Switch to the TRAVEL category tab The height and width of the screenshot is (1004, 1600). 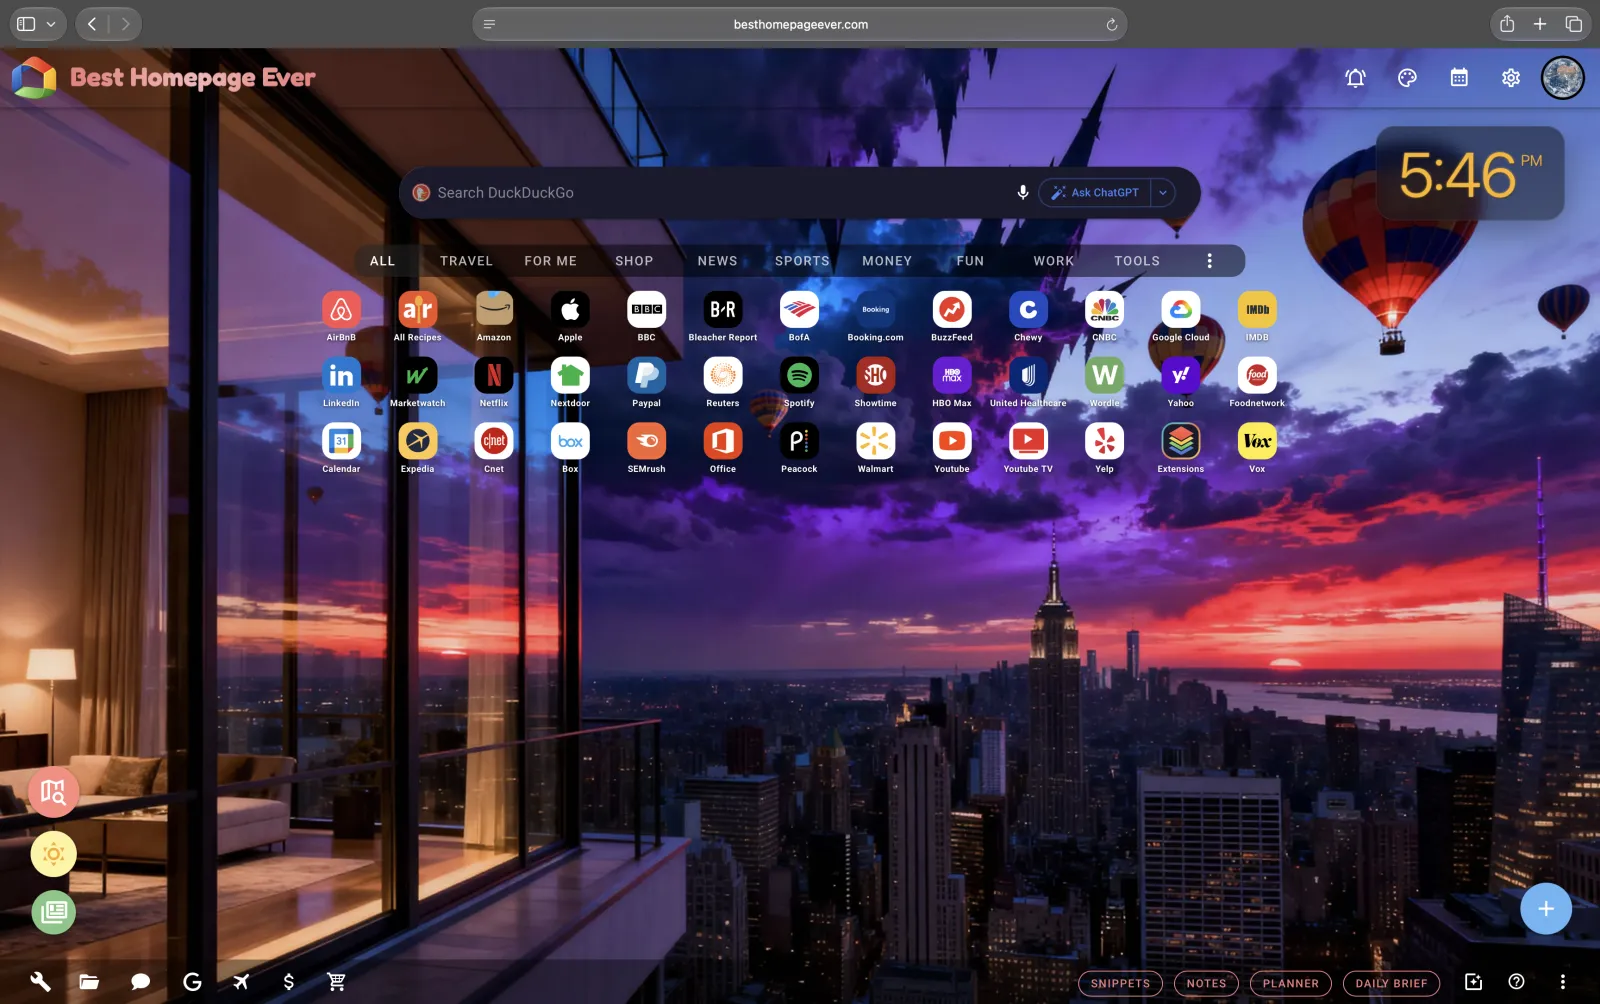pos(466,261)
